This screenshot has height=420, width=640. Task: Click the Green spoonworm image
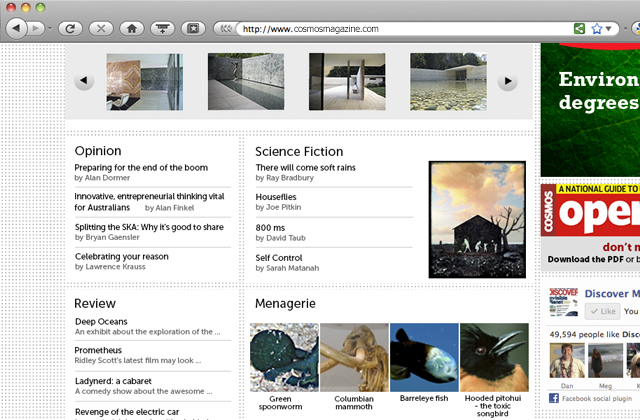pos(284,358)
